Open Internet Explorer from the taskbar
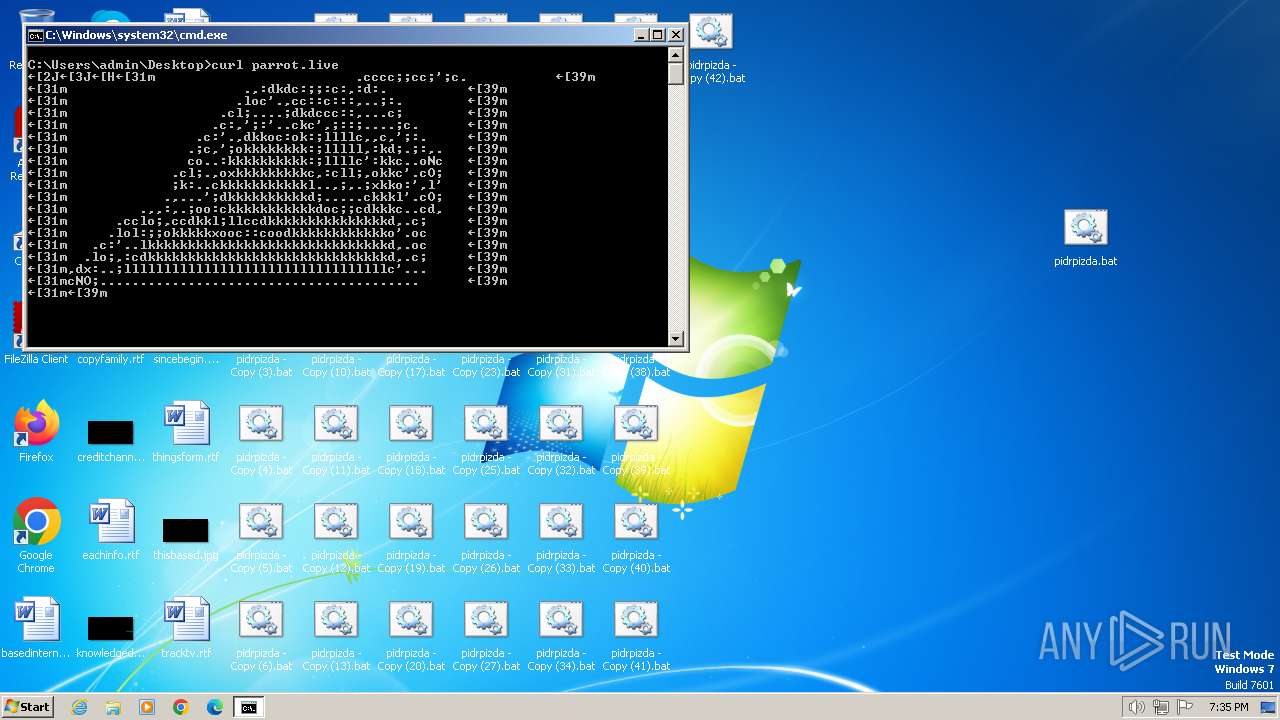This screenshot has height=720, width=1280. tap(79, 707)
